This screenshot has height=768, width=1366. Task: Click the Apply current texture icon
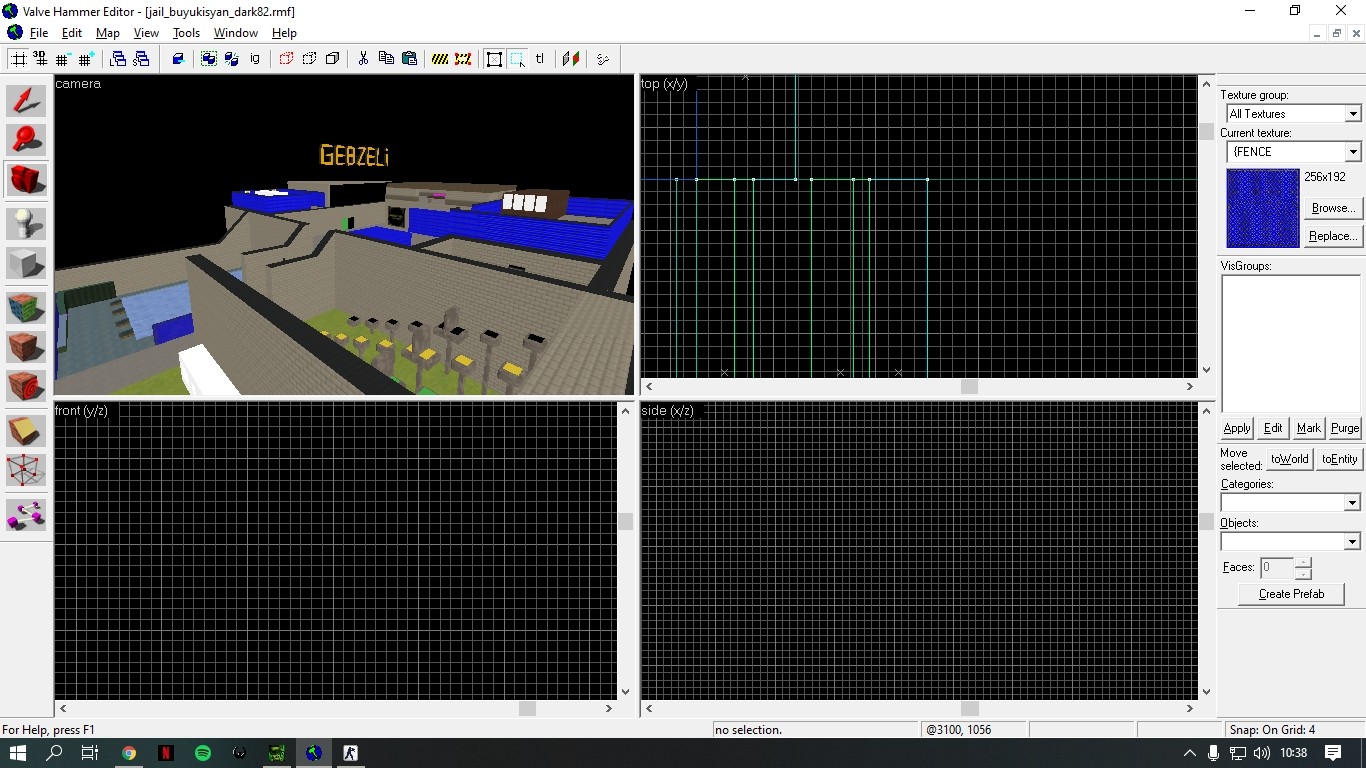tap(26, 347)
